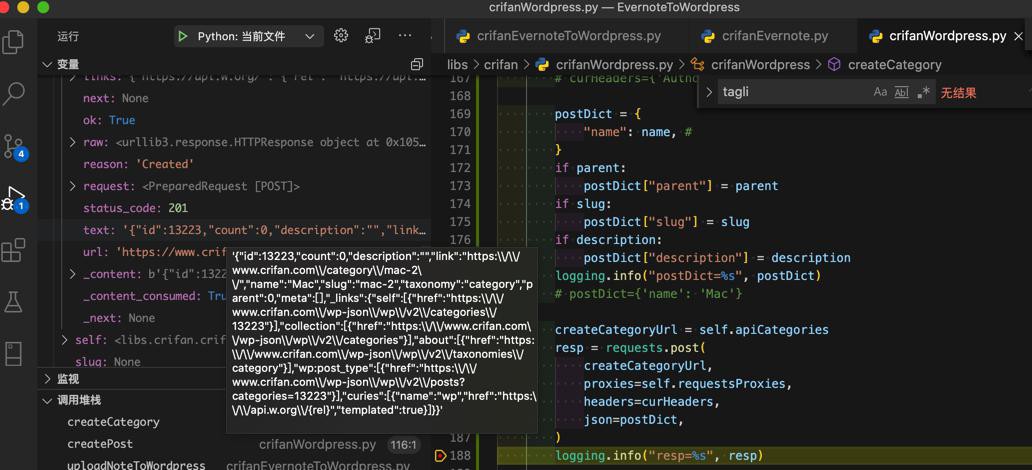Viewport: 1032px width, 470px height.
Task: Select the reason: 'Created' variable
Action: click(139, 164)
